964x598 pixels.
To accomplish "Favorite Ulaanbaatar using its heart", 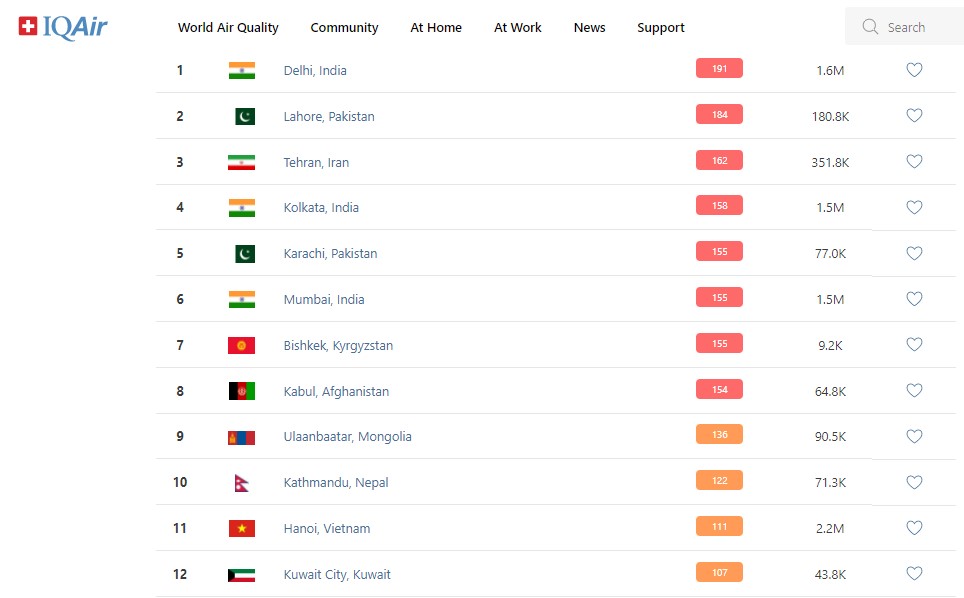I will click(914, 436).
